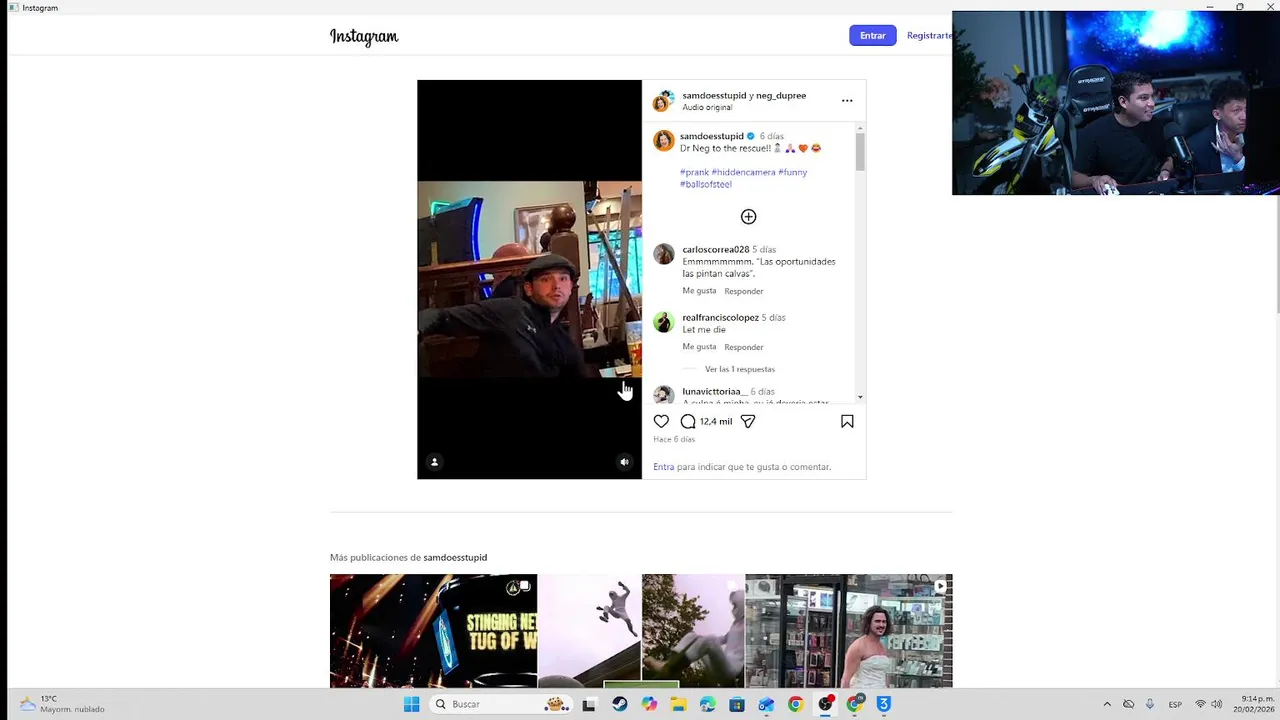Open Microsoft Store from the taskbar

737,704
